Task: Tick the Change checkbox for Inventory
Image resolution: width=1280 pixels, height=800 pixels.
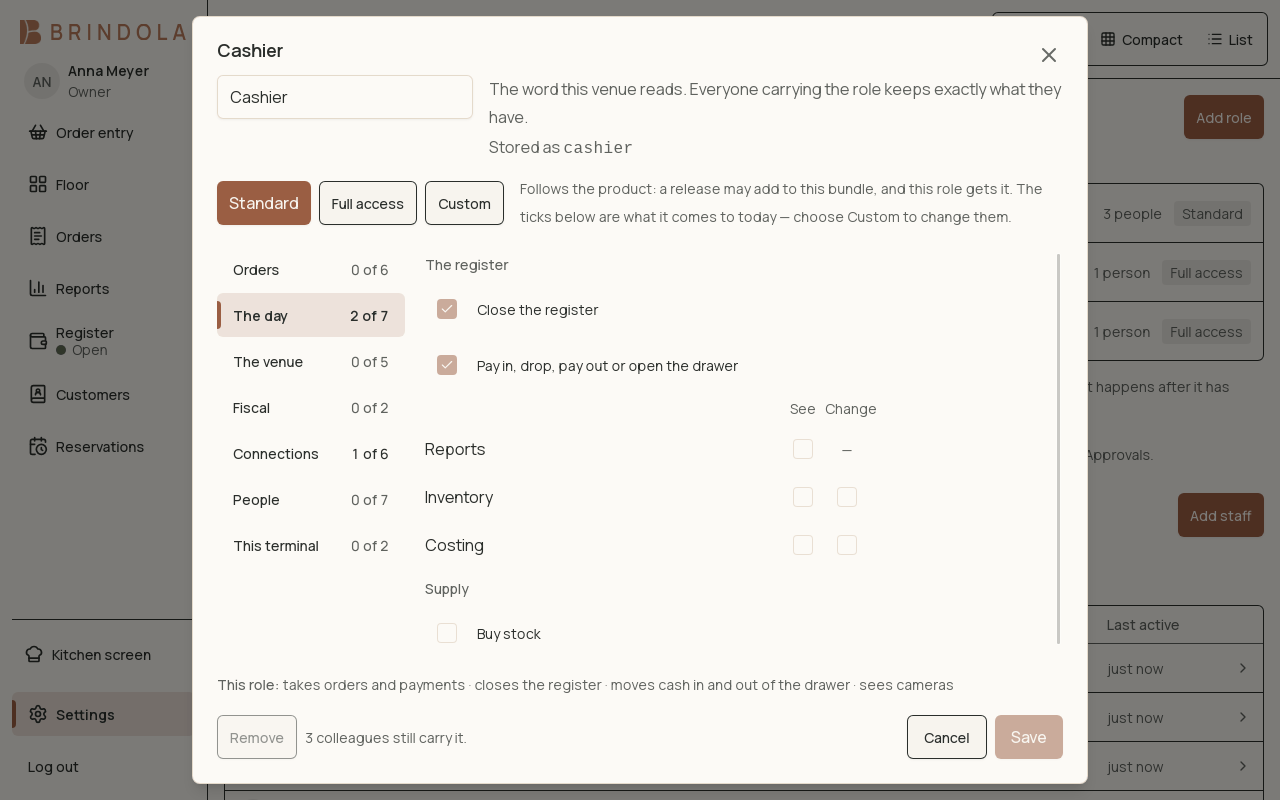Action: click(x=847, y=497)
